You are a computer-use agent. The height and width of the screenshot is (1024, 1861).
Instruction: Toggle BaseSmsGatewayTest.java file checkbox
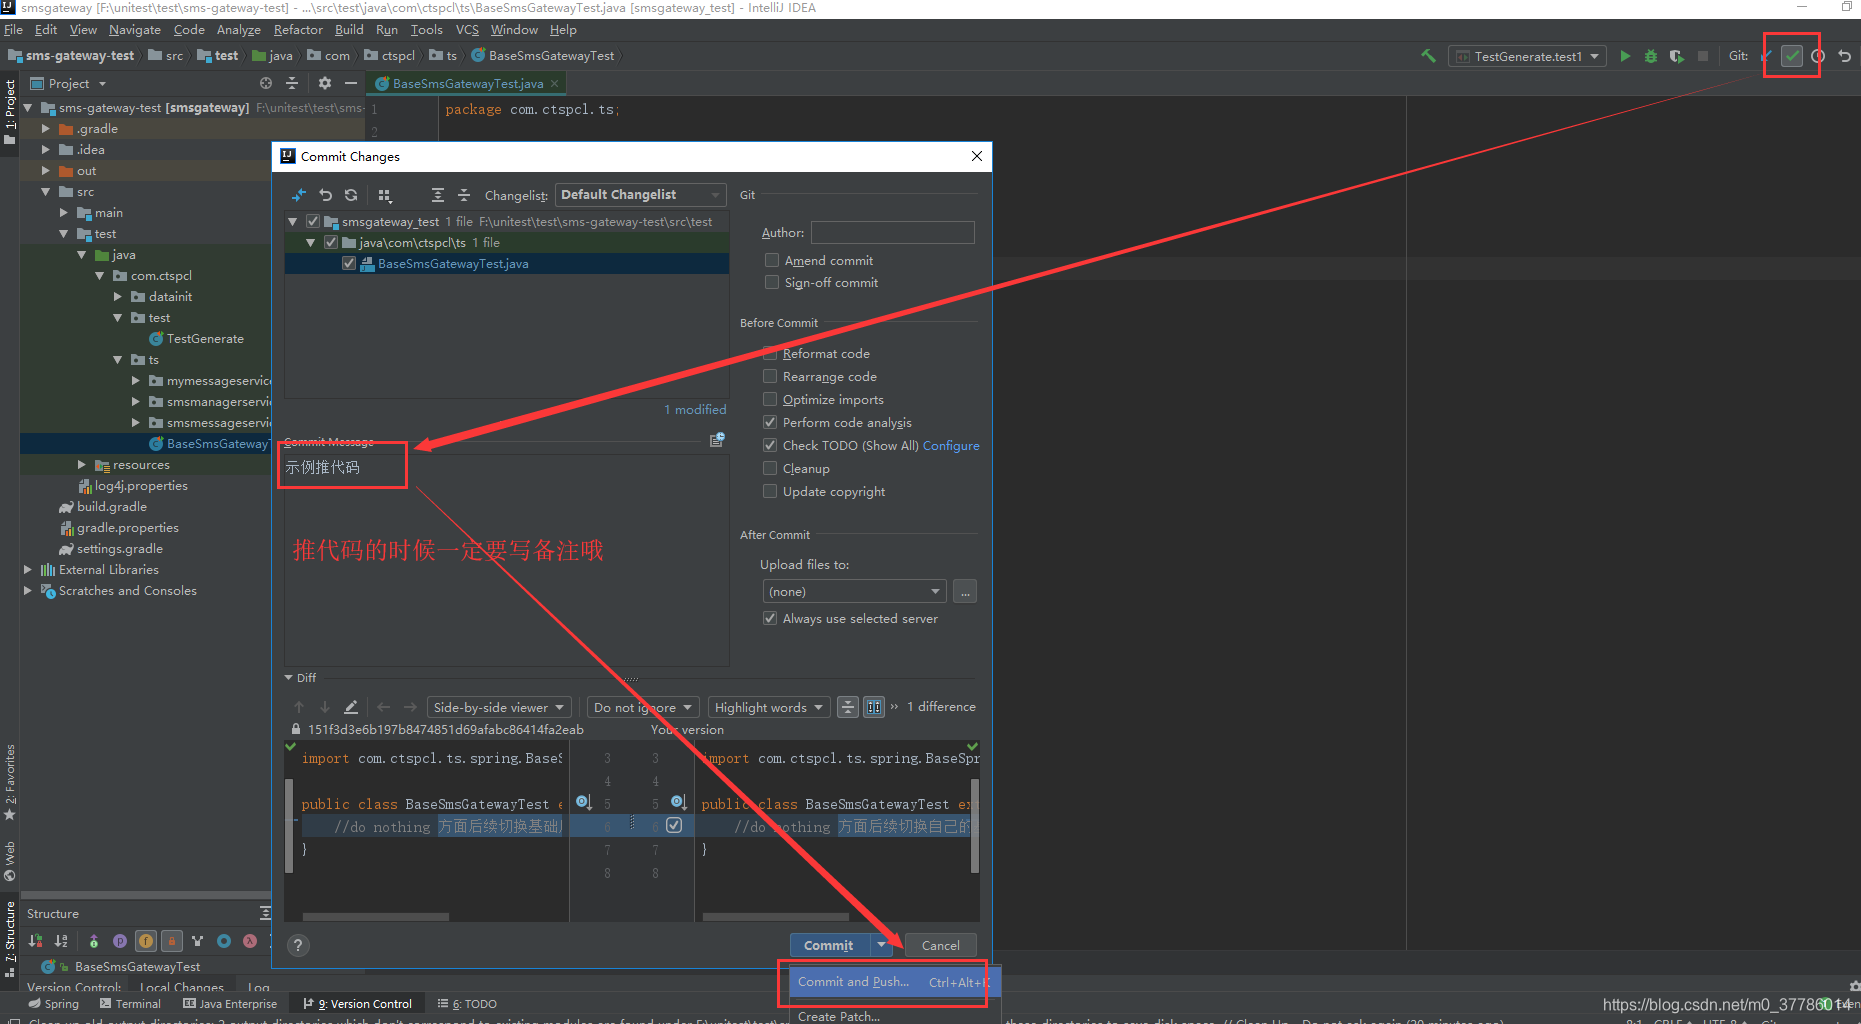pyautogui.click(x=349, y=264)
